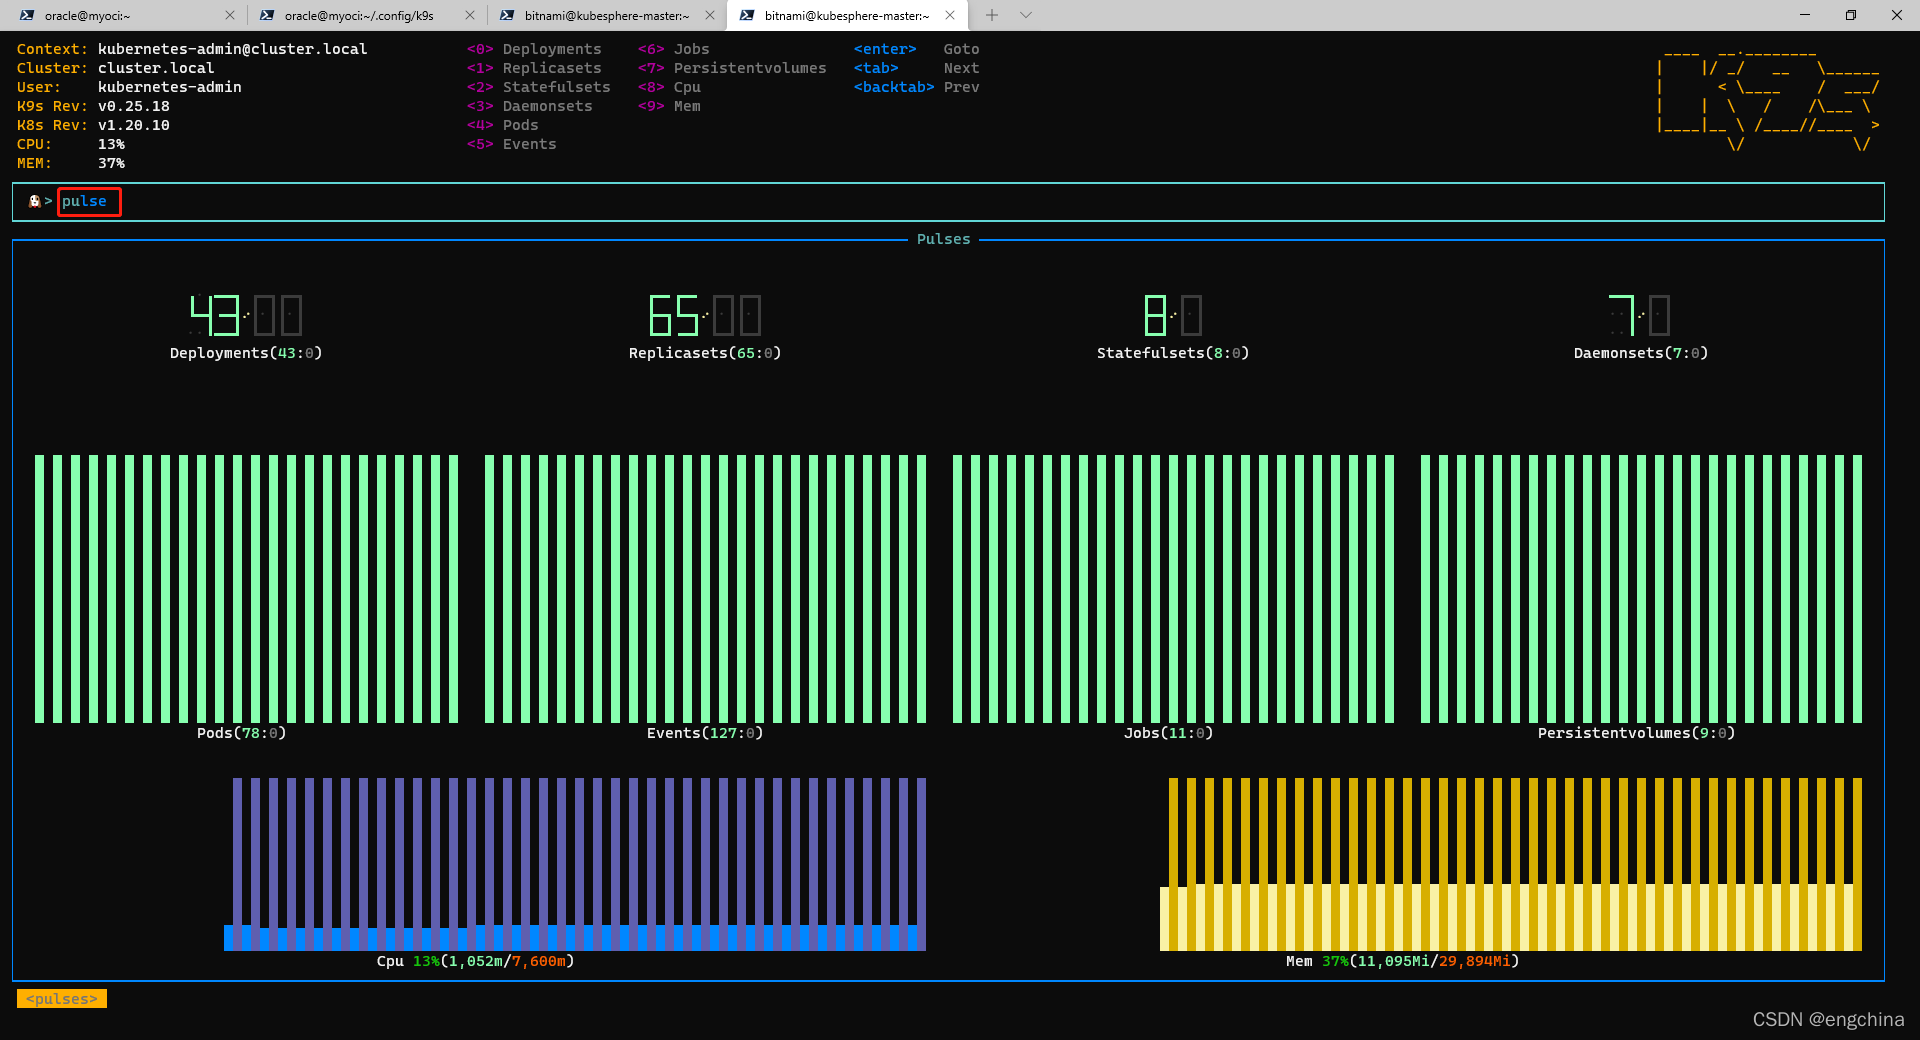1920x1040 pixels.
Task: Click the <backtab> Prev hint
Action: 916,87
